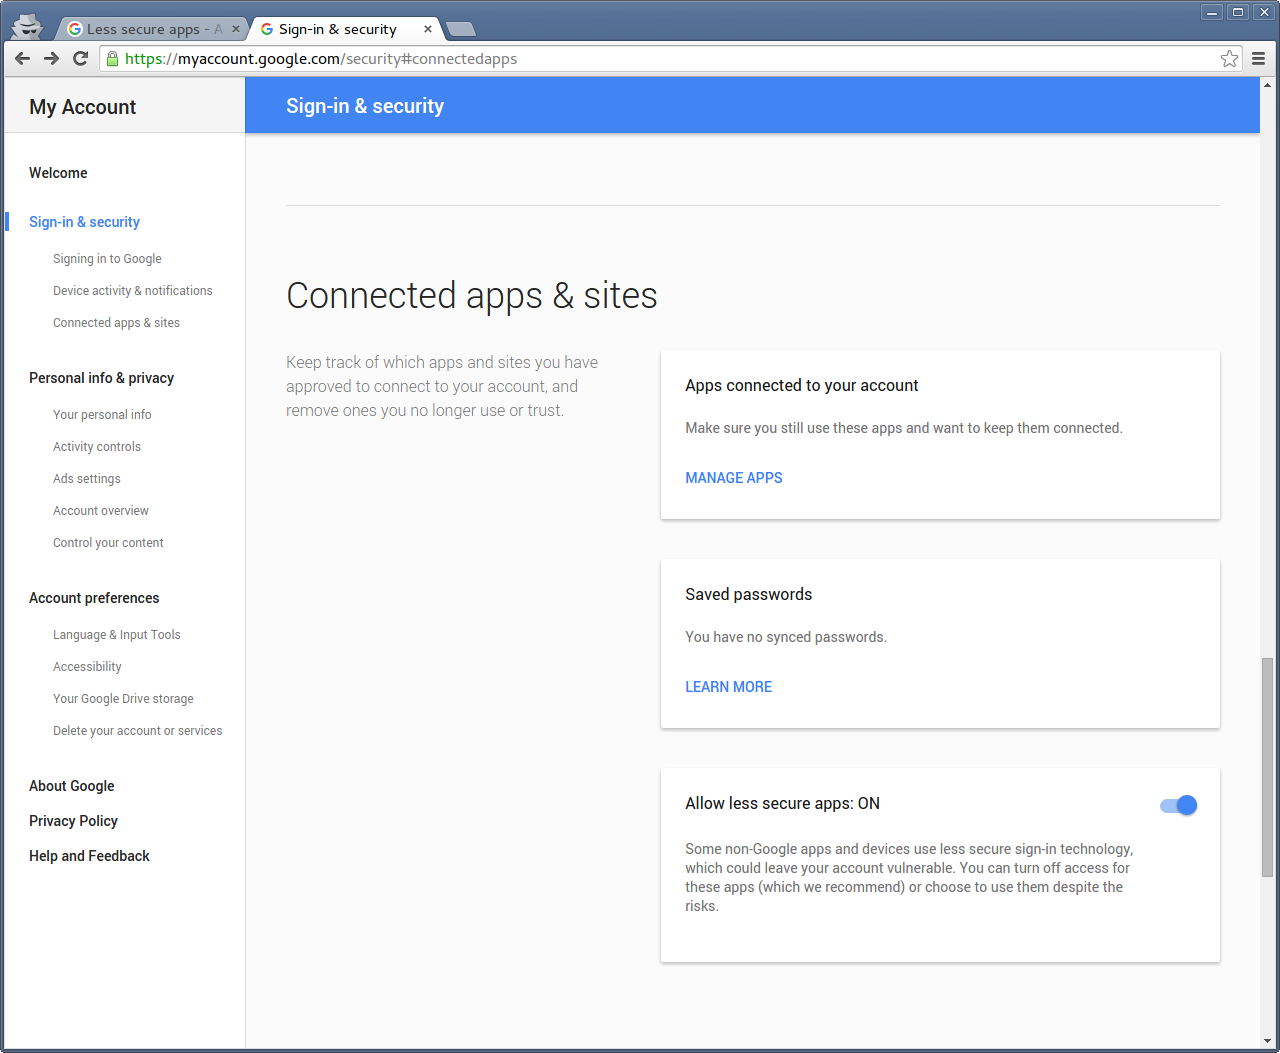This screenshot has height=1053, width=1280.
Task: Close the Less secure apps tab
Action: (236, 29)
